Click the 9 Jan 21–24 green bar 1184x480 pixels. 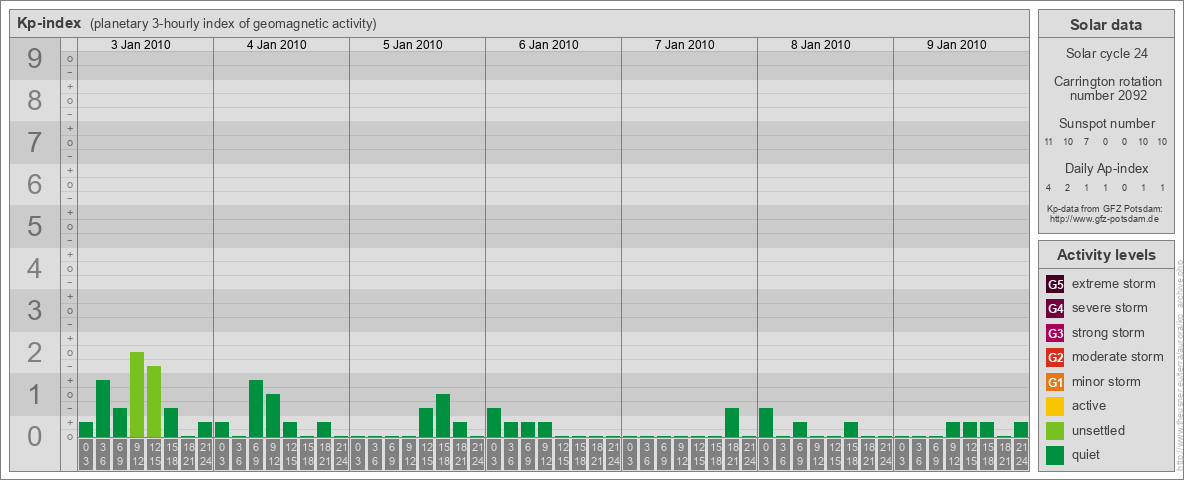coord(1021,429)
